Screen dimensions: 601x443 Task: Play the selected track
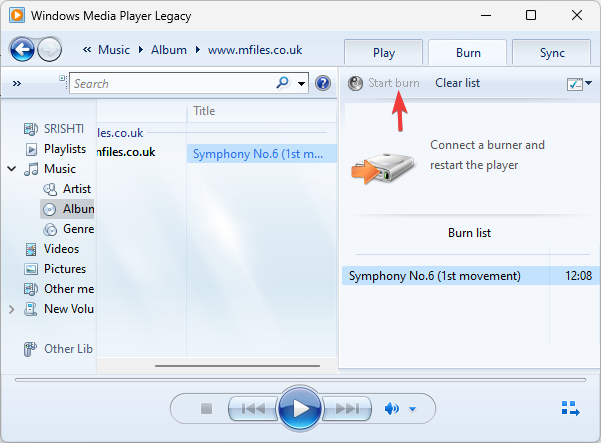pyautogui.click(x=300, y=409)
